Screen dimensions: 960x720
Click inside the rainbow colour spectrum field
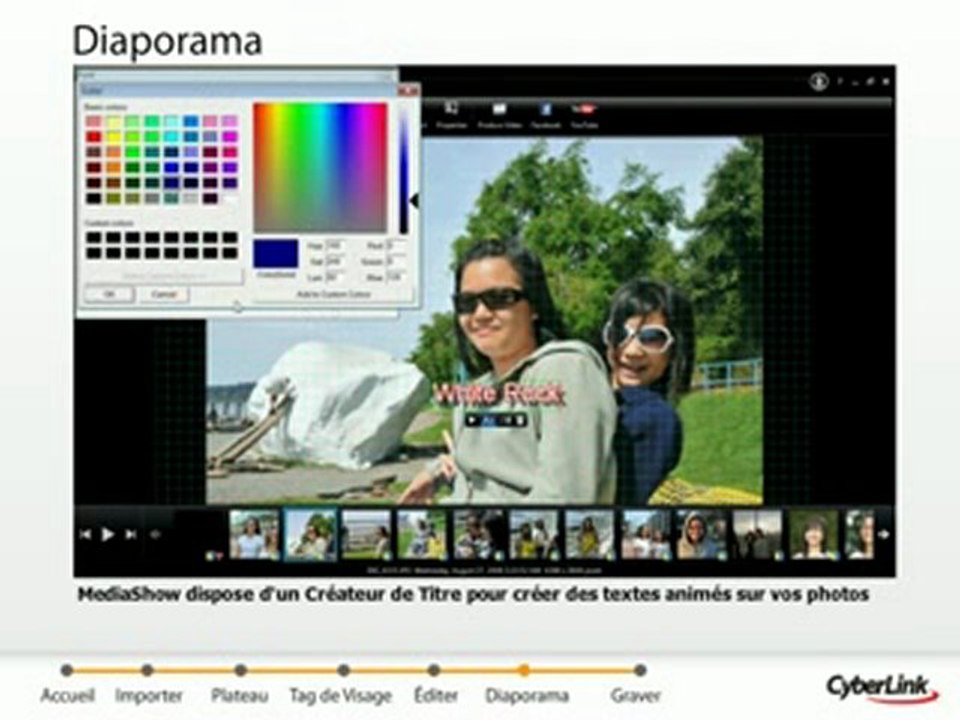pos(320,167)
